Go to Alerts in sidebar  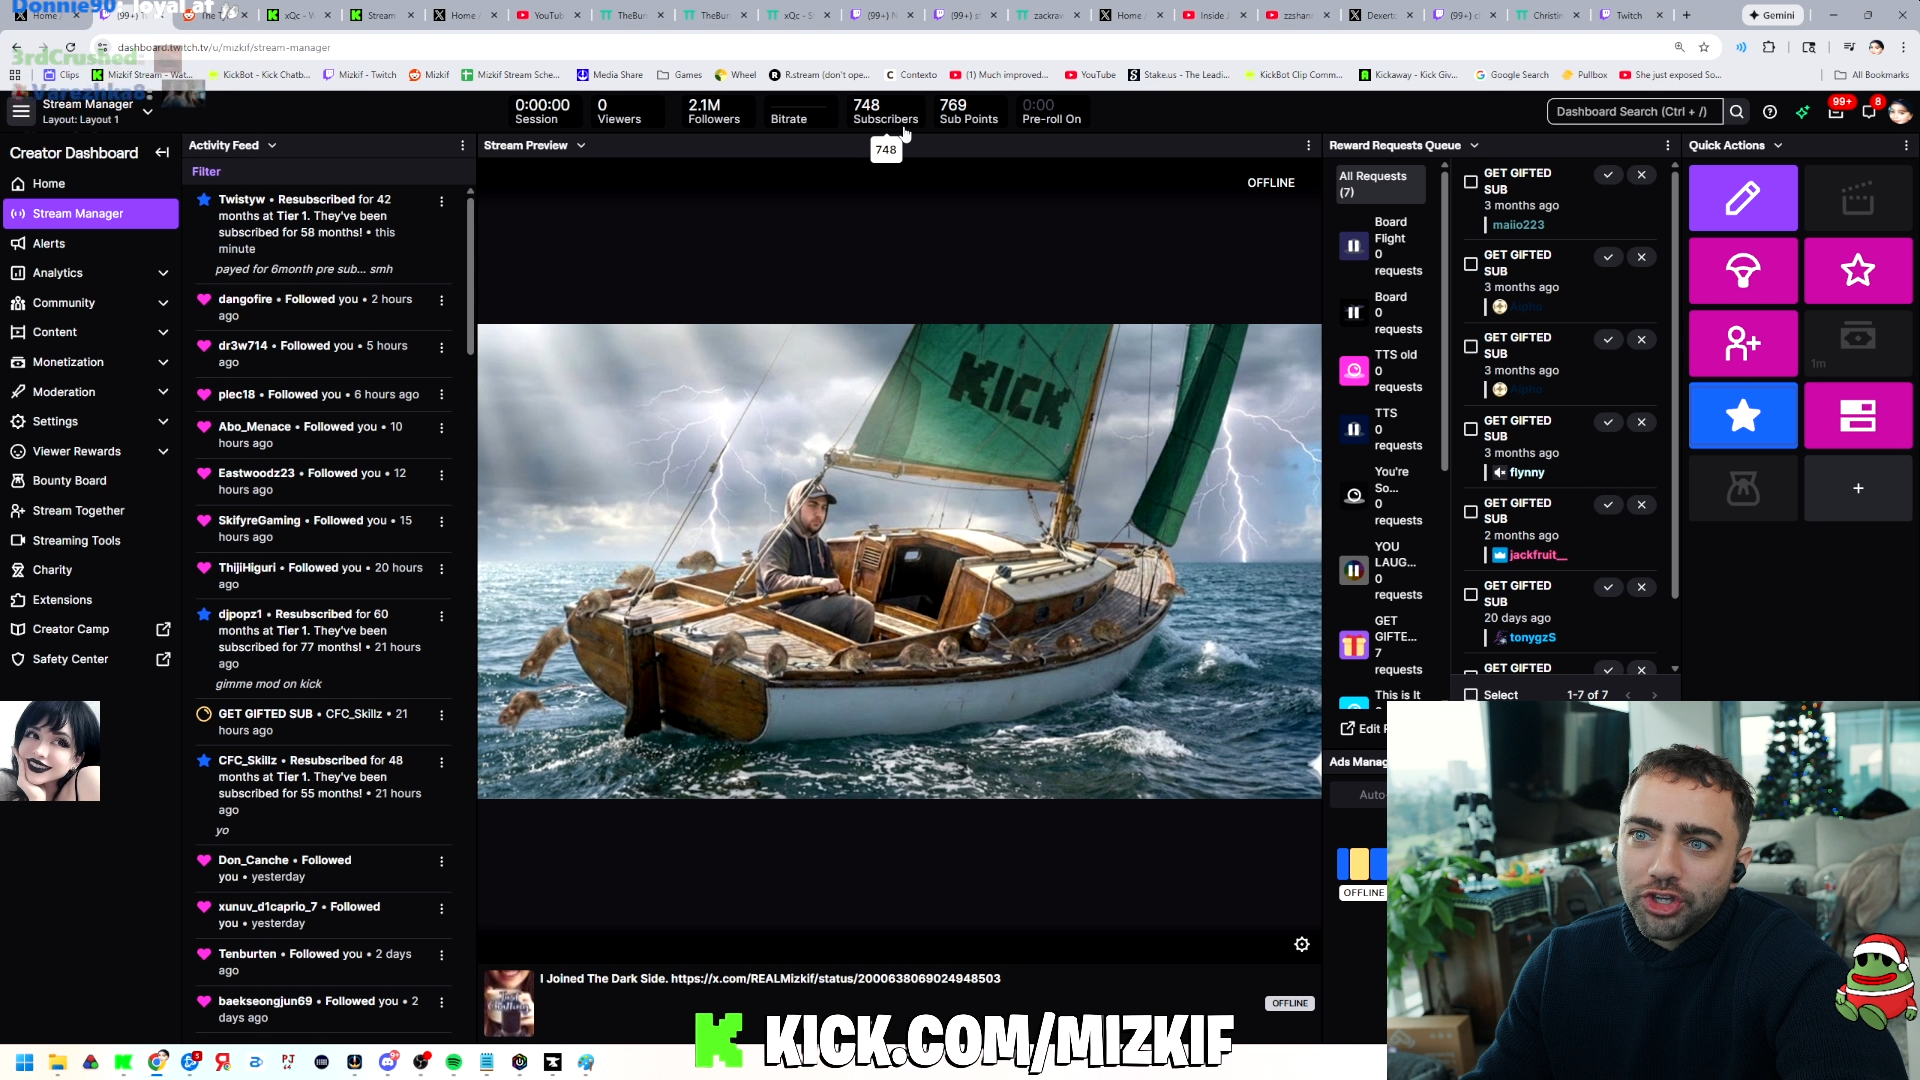point(49,243)
